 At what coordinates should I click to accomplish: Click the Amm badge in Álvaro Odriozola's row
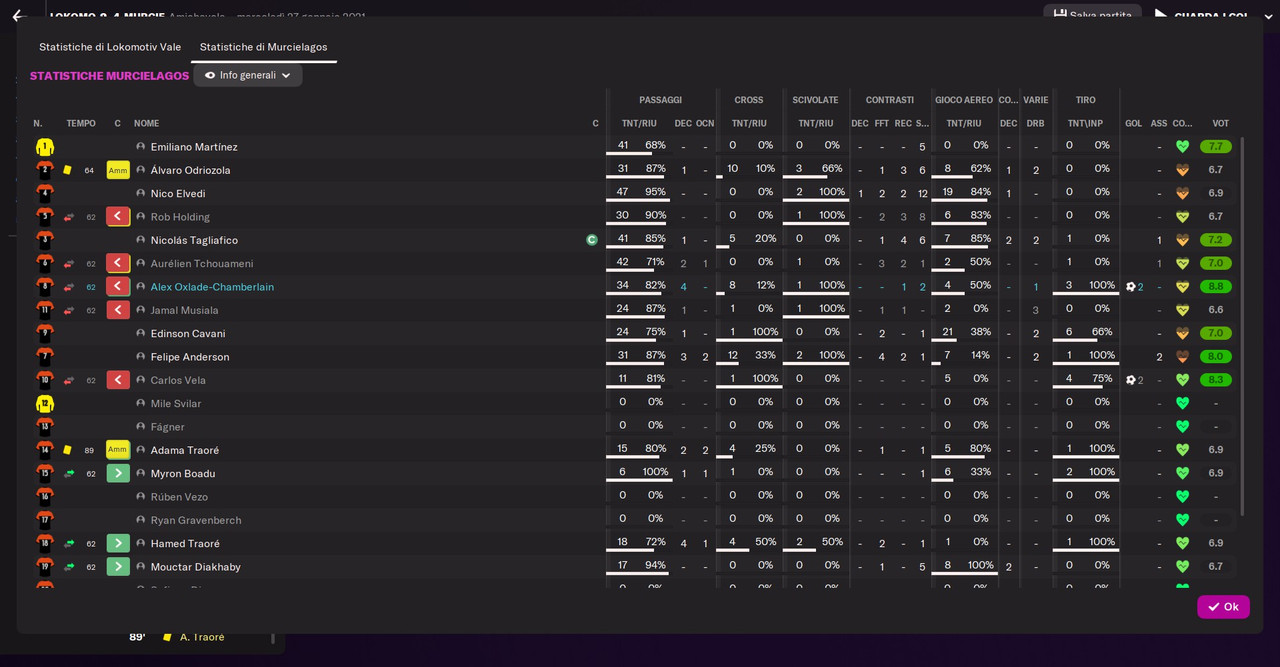click(118, 170)
